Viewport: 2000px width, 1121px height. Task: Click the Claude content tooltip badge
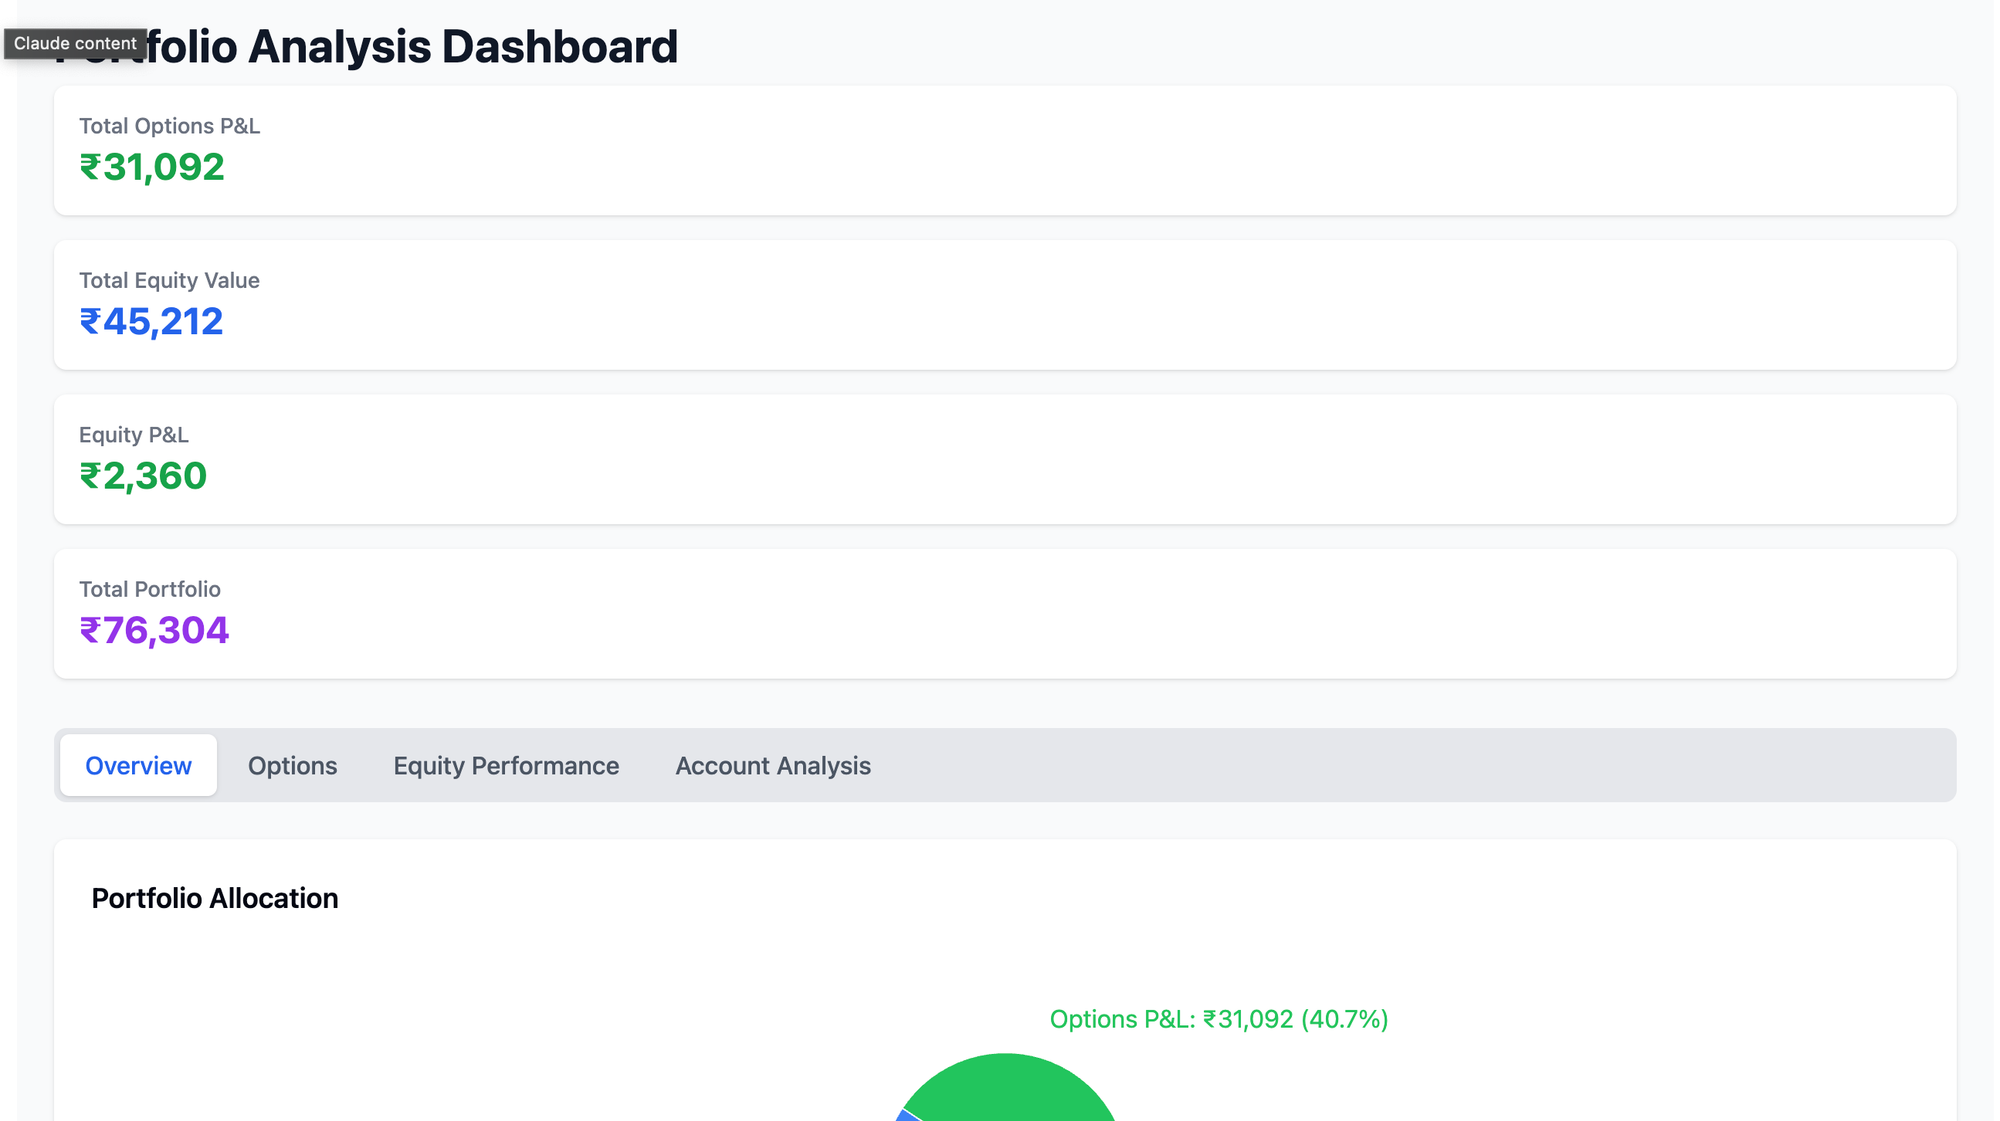tap(75, 44)
